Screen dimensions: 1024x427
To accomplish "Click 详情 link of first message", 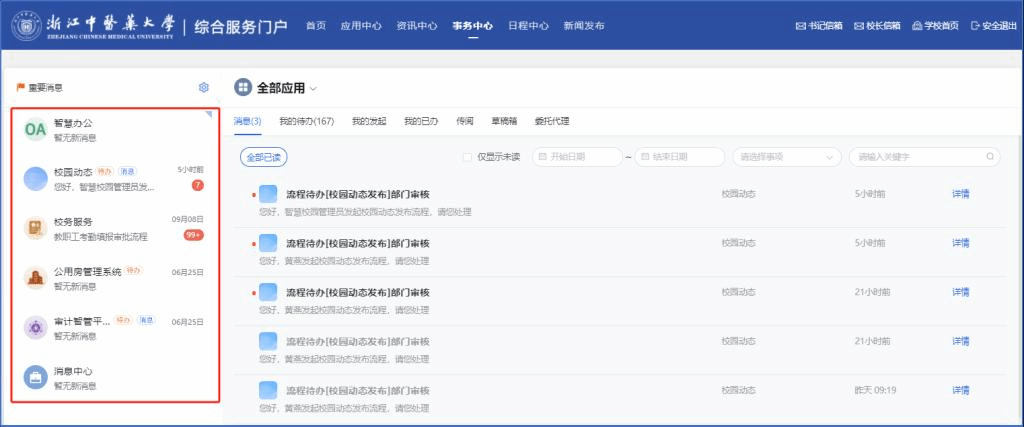I will (960, 193).
